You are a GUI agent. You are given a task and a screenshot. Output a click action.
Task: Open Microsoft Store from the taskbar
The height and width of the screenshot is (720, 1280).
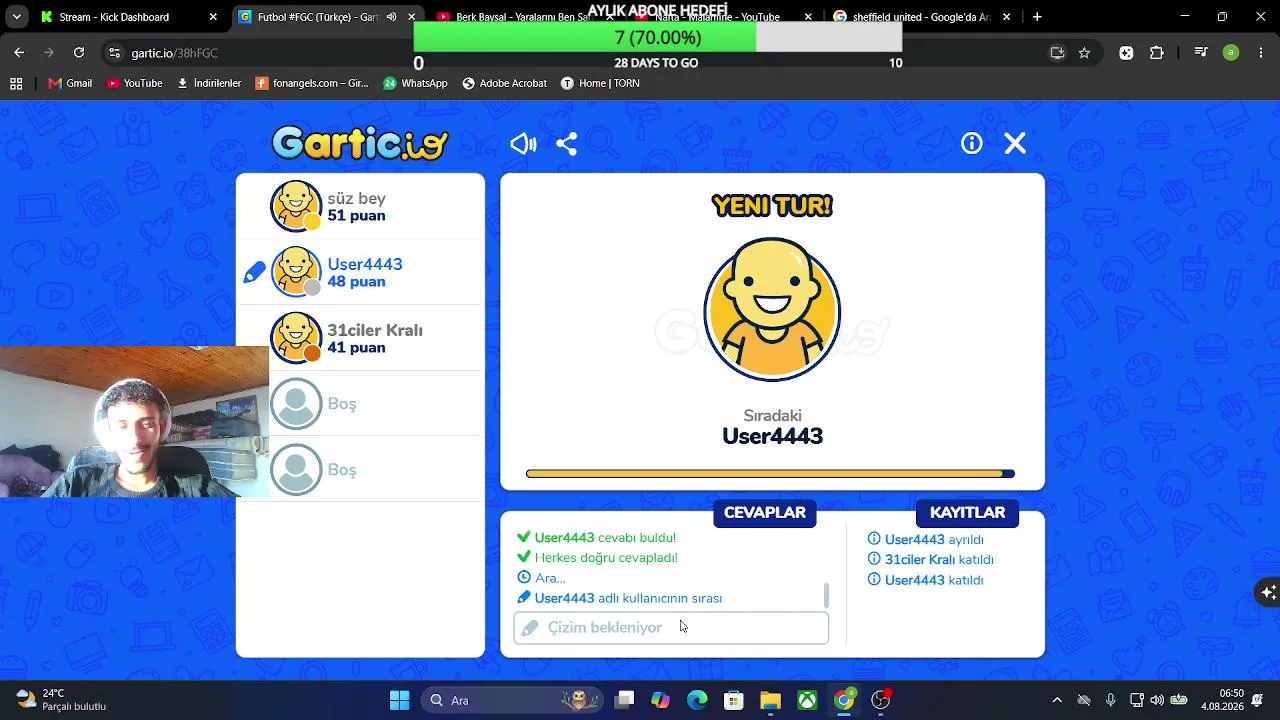734,700
